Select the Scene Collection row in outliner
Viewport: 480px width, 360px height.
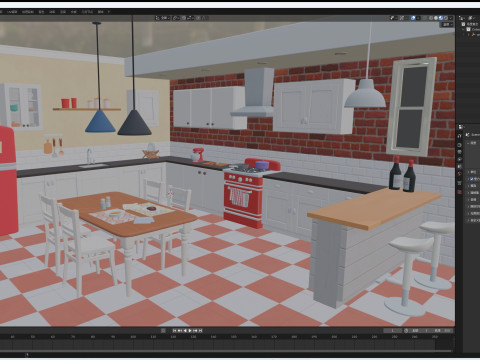[469, 24]
